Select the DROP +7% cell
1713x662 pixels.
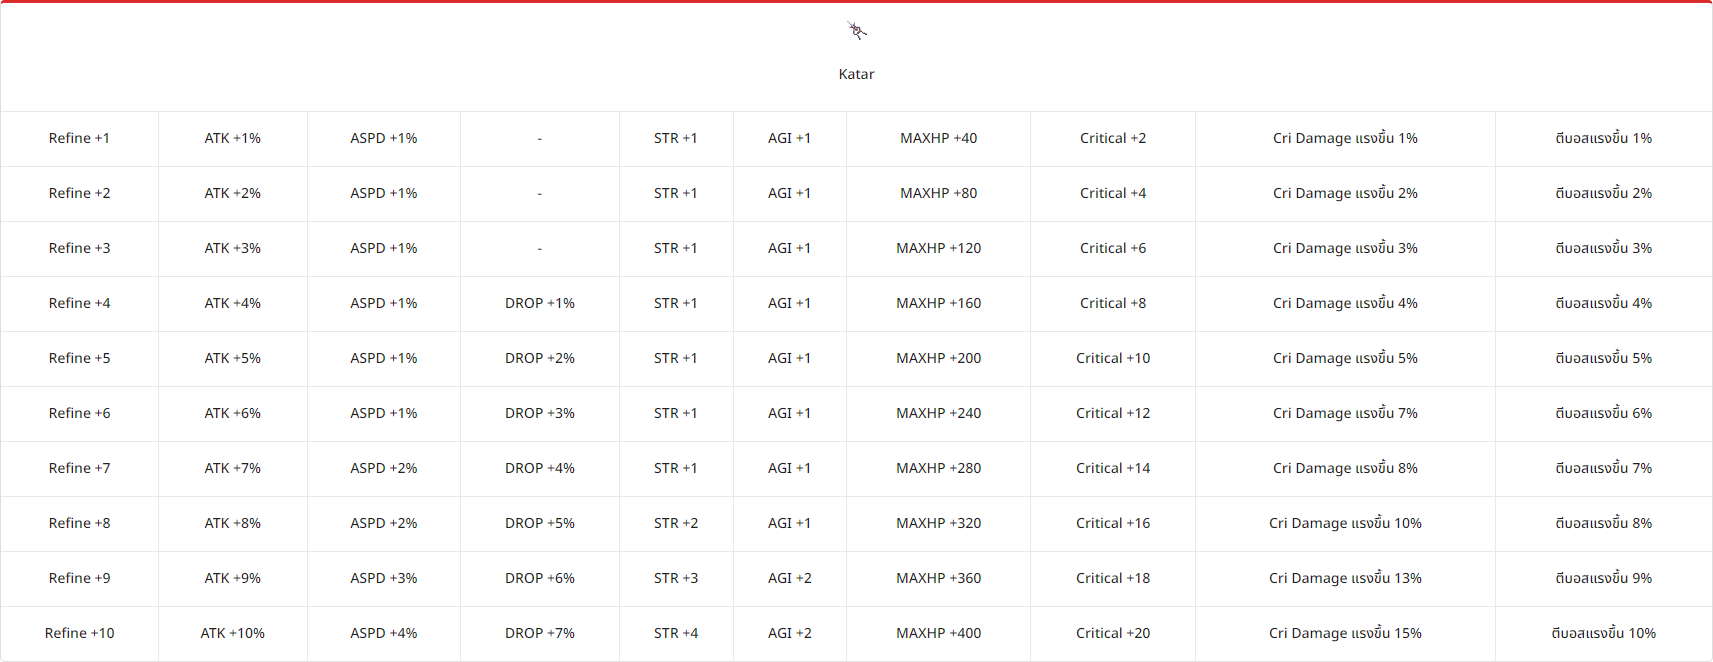pos(539,633)
